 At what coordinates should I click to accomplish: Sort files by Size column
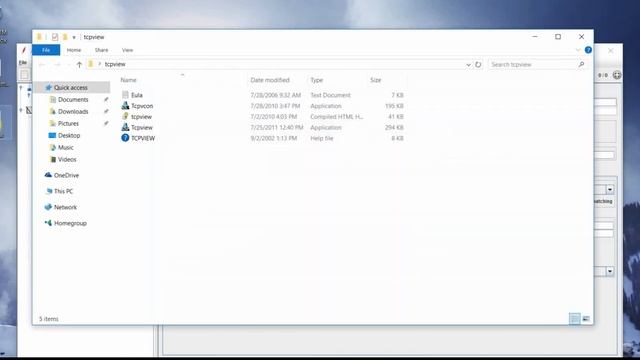(376, 80)
